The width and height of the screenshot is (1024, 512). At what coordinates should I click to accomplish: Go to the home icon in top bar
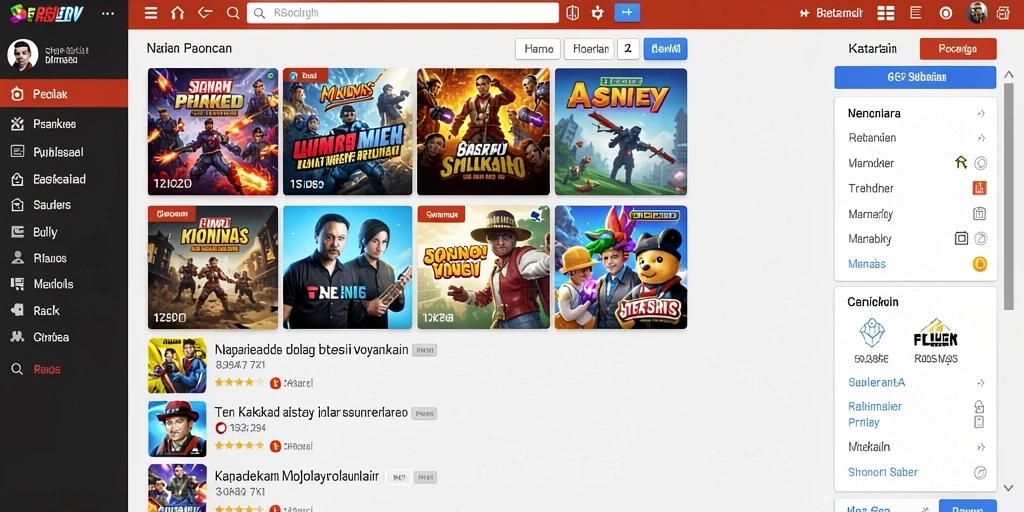pyautogui.click(x=177, y=13)
